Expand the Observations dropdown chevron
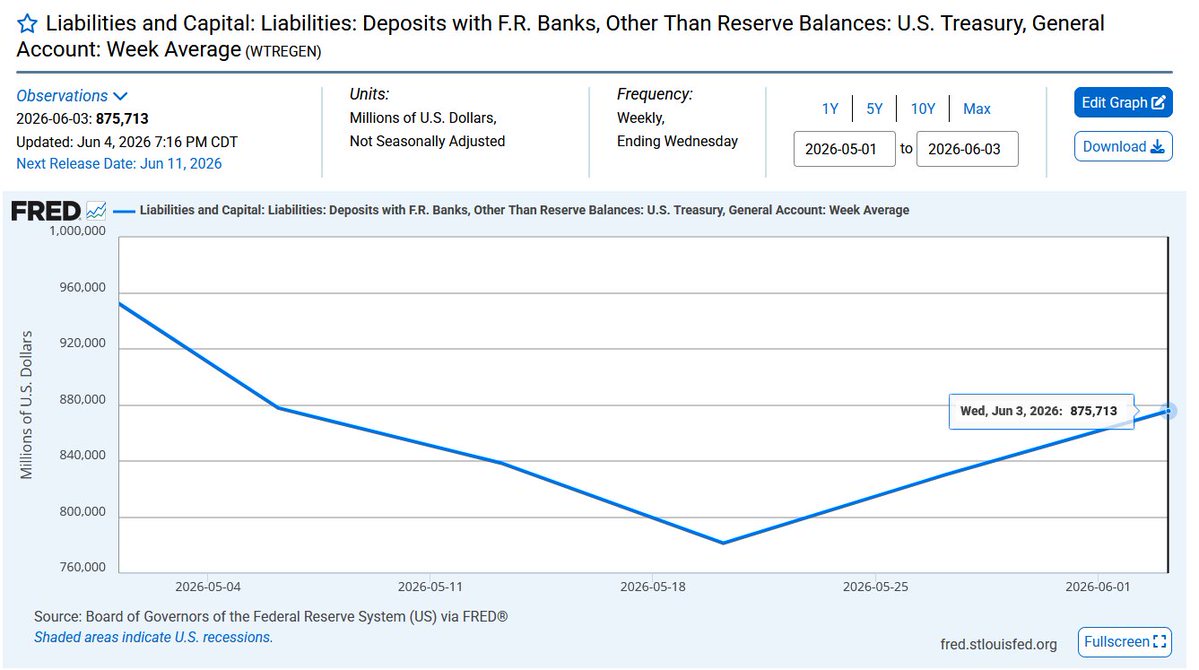This screenshot has height=670, width=1199. coord(120,96)
